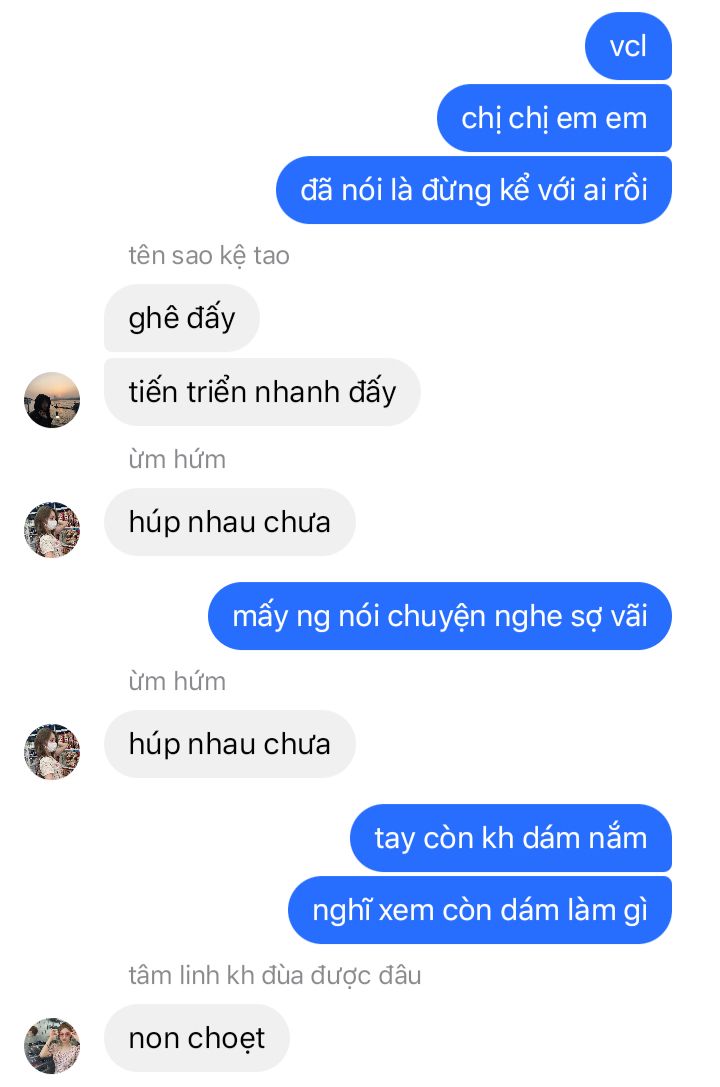Tap first 'húp nhau chưa' message bubble
This screenshot has width=720, height=1087.
click(x=229, y=522)
